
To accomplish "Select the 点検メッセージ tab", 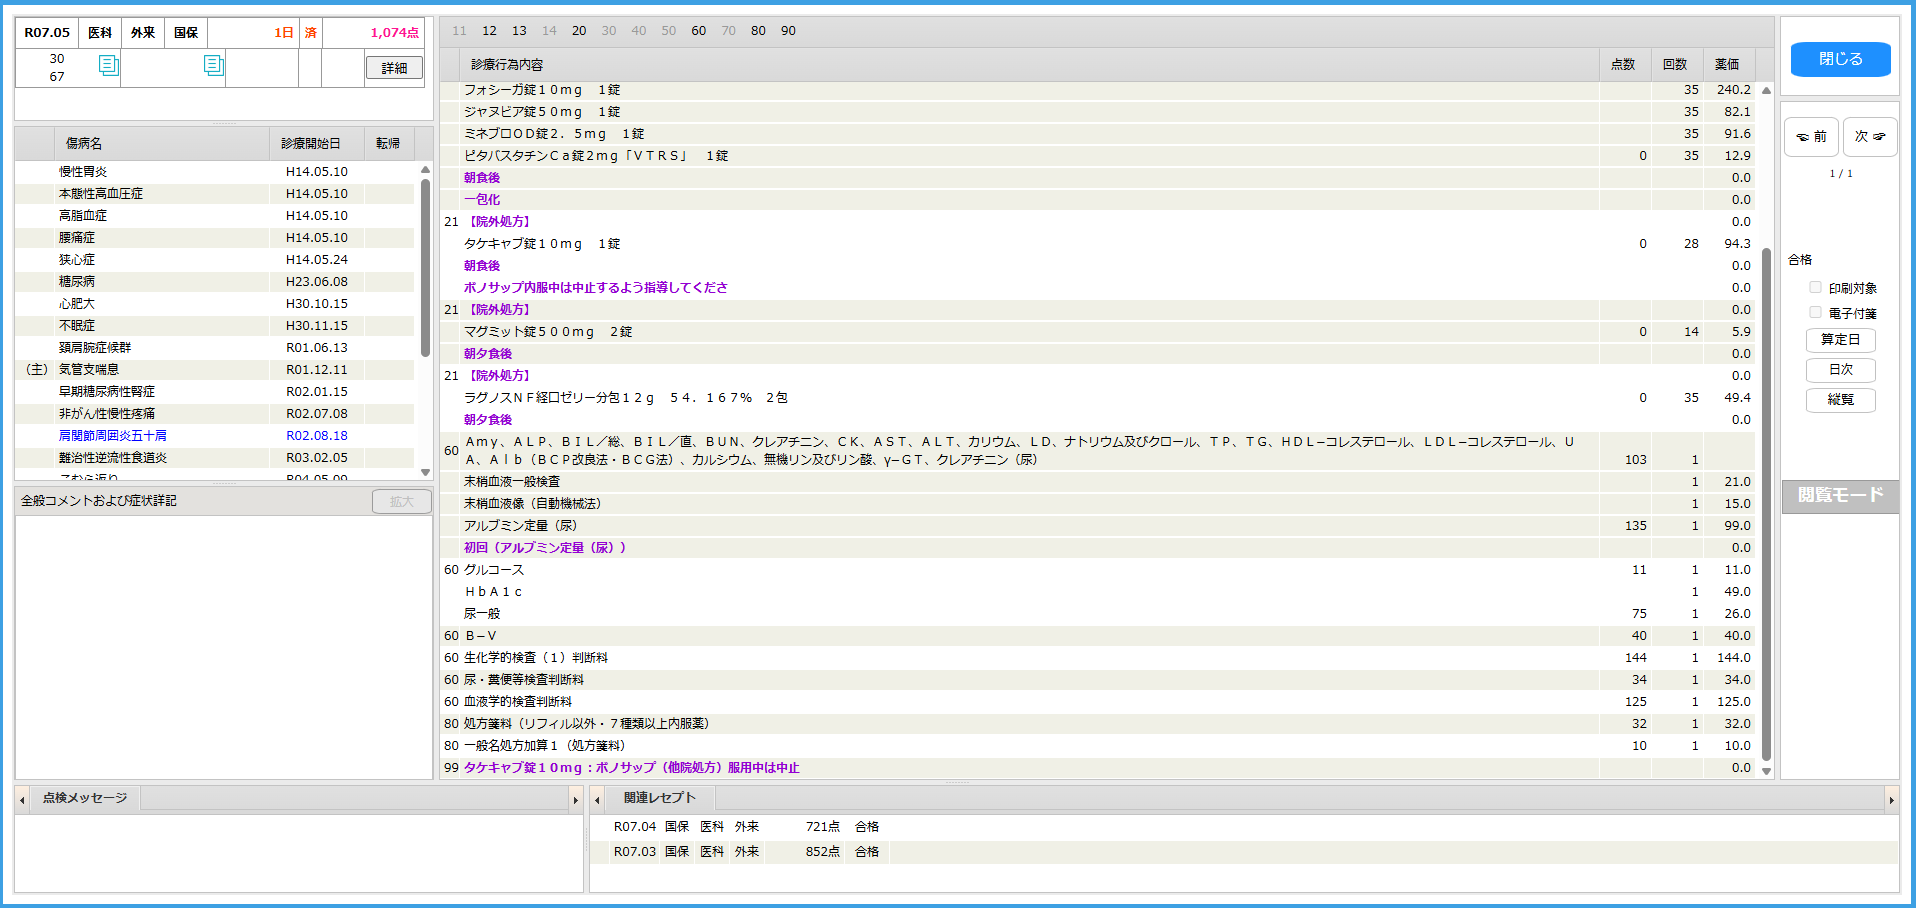I will [x=85, y=798].
